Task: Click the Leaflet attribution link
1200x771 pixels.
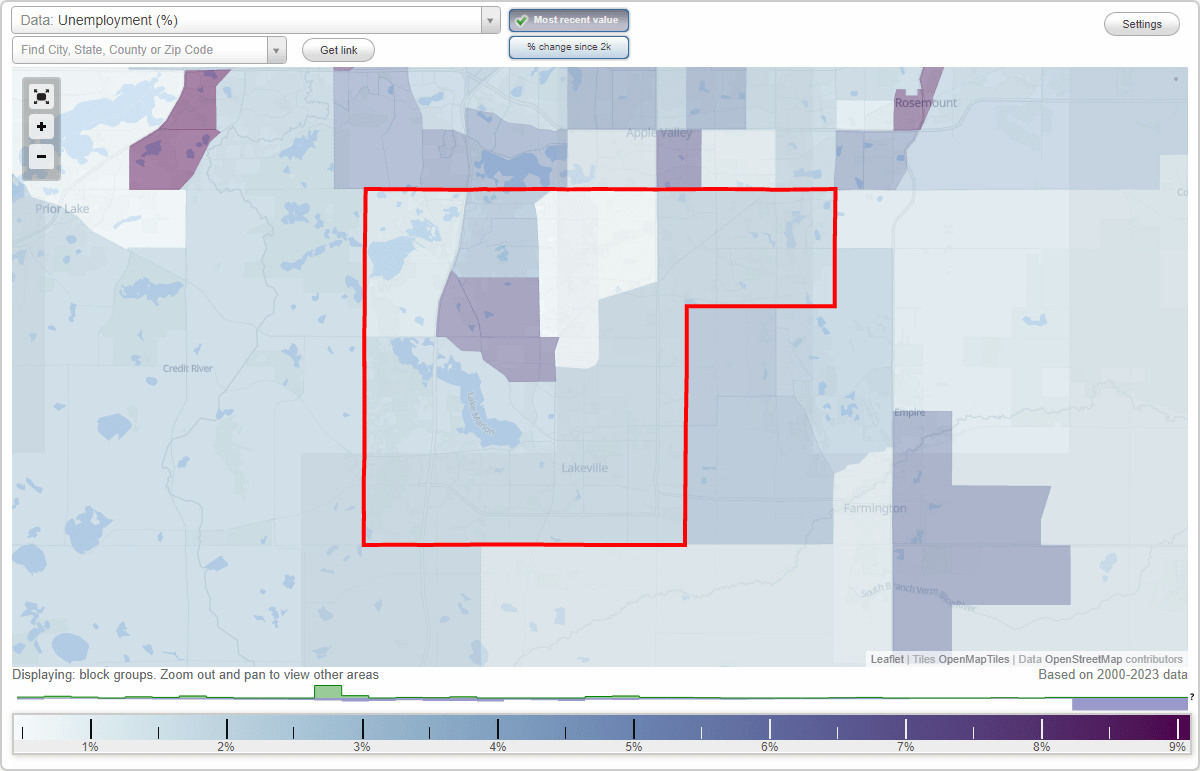Action: tap(886, 659)
